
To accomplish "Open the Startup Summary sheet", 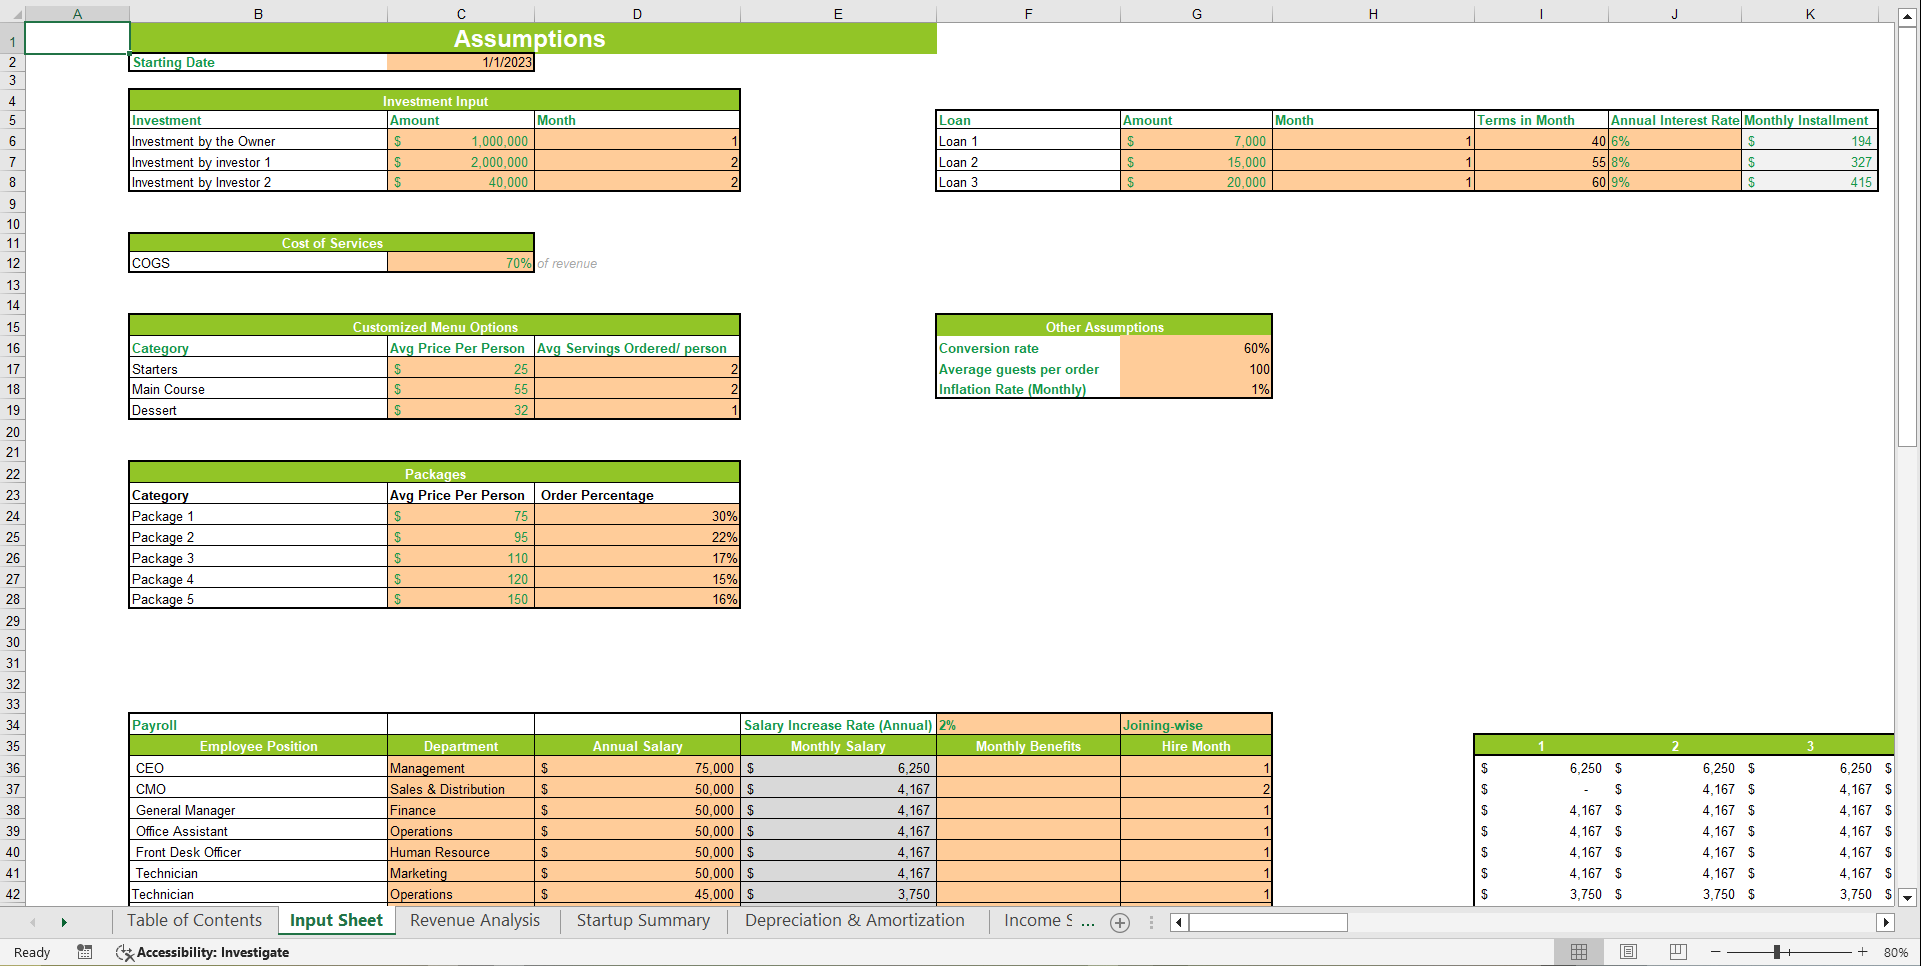I will (641, 920).
